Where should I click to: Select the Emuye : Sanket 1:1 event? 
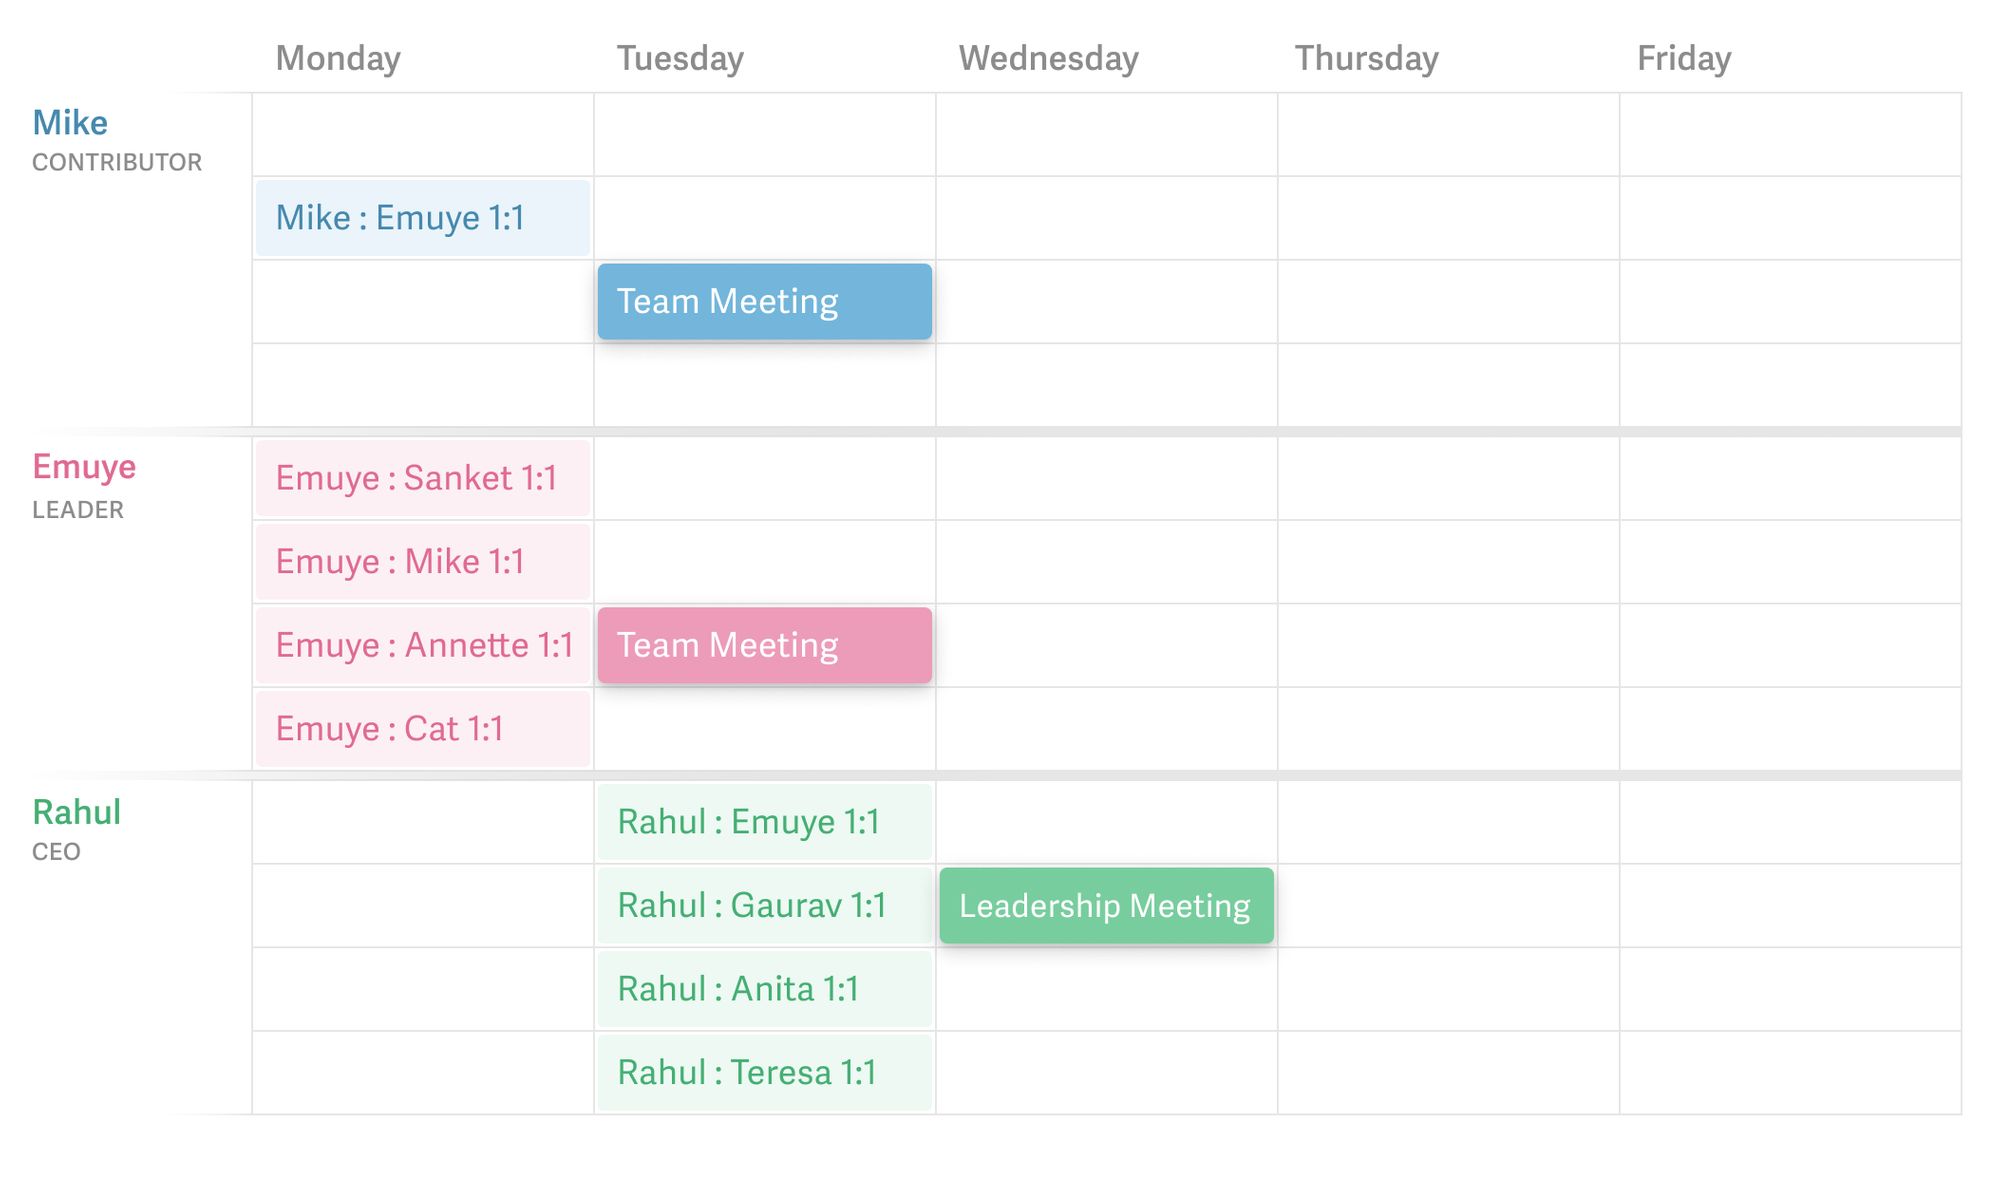(422, 478)
